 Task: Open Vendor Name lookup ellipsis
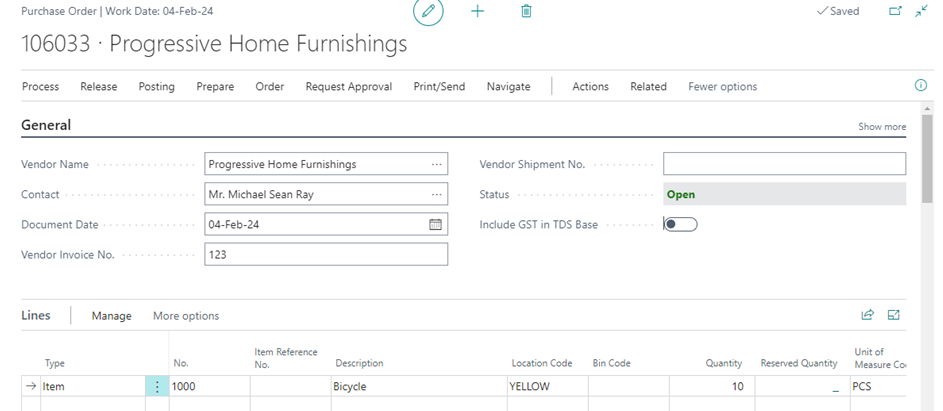coord(437,164)
